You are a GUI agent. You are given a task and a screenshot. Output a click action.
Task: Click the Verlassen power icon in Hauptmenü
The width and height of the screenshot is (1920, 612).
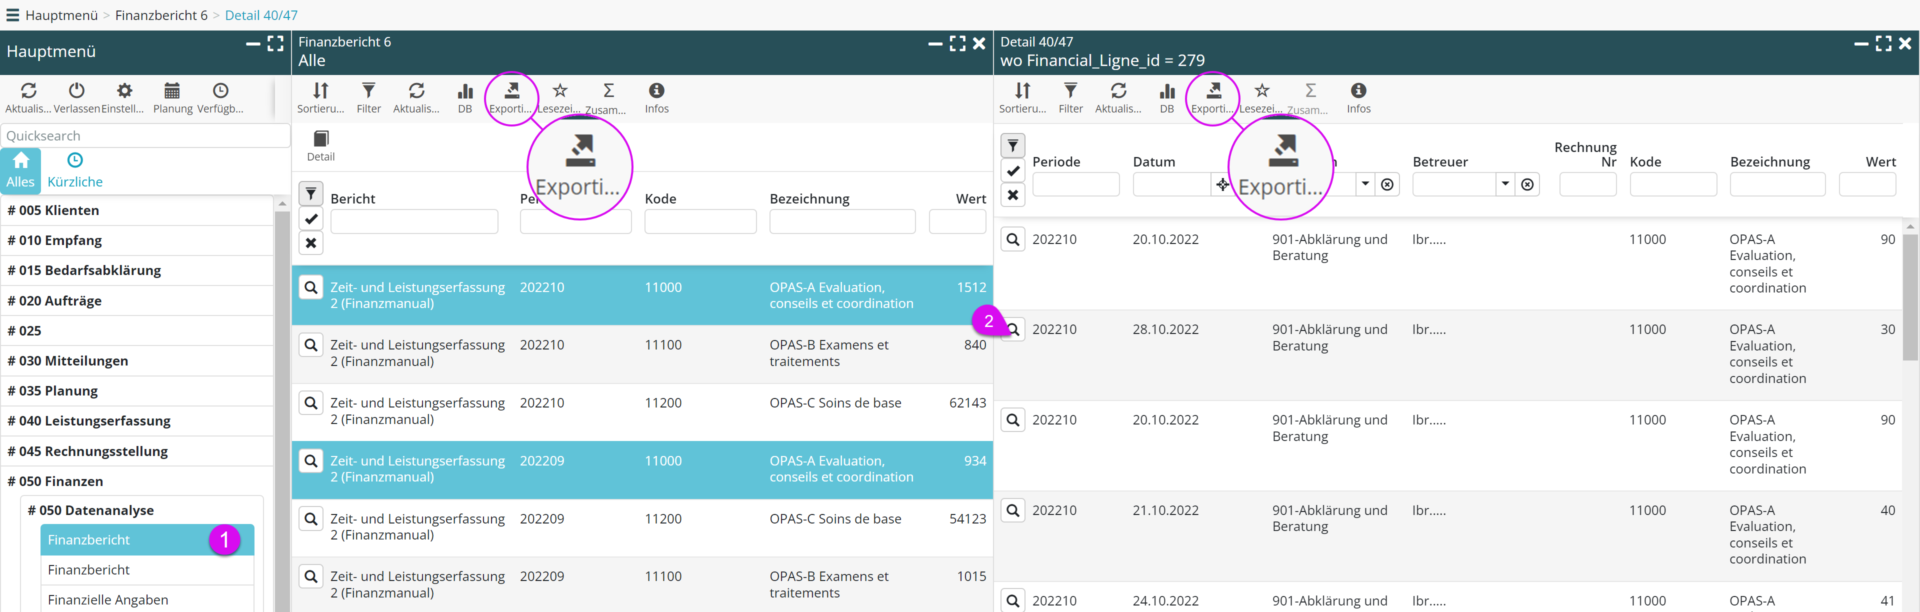[76, 97]
